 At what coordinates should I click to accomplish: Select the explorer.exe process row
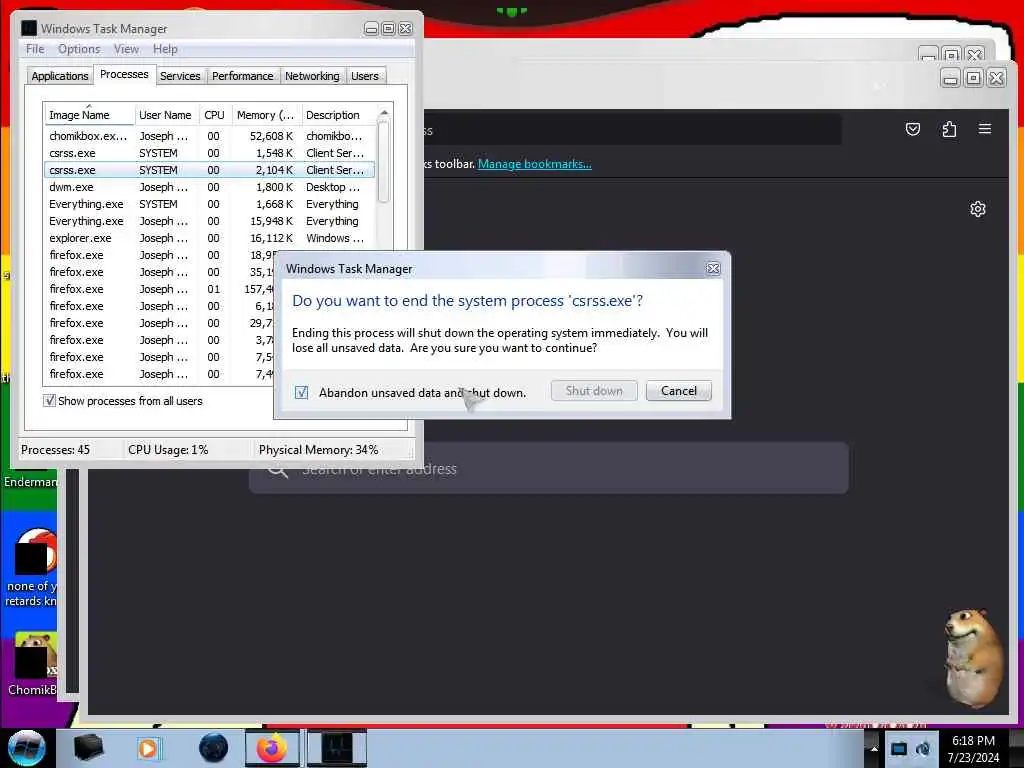(210, 238)
